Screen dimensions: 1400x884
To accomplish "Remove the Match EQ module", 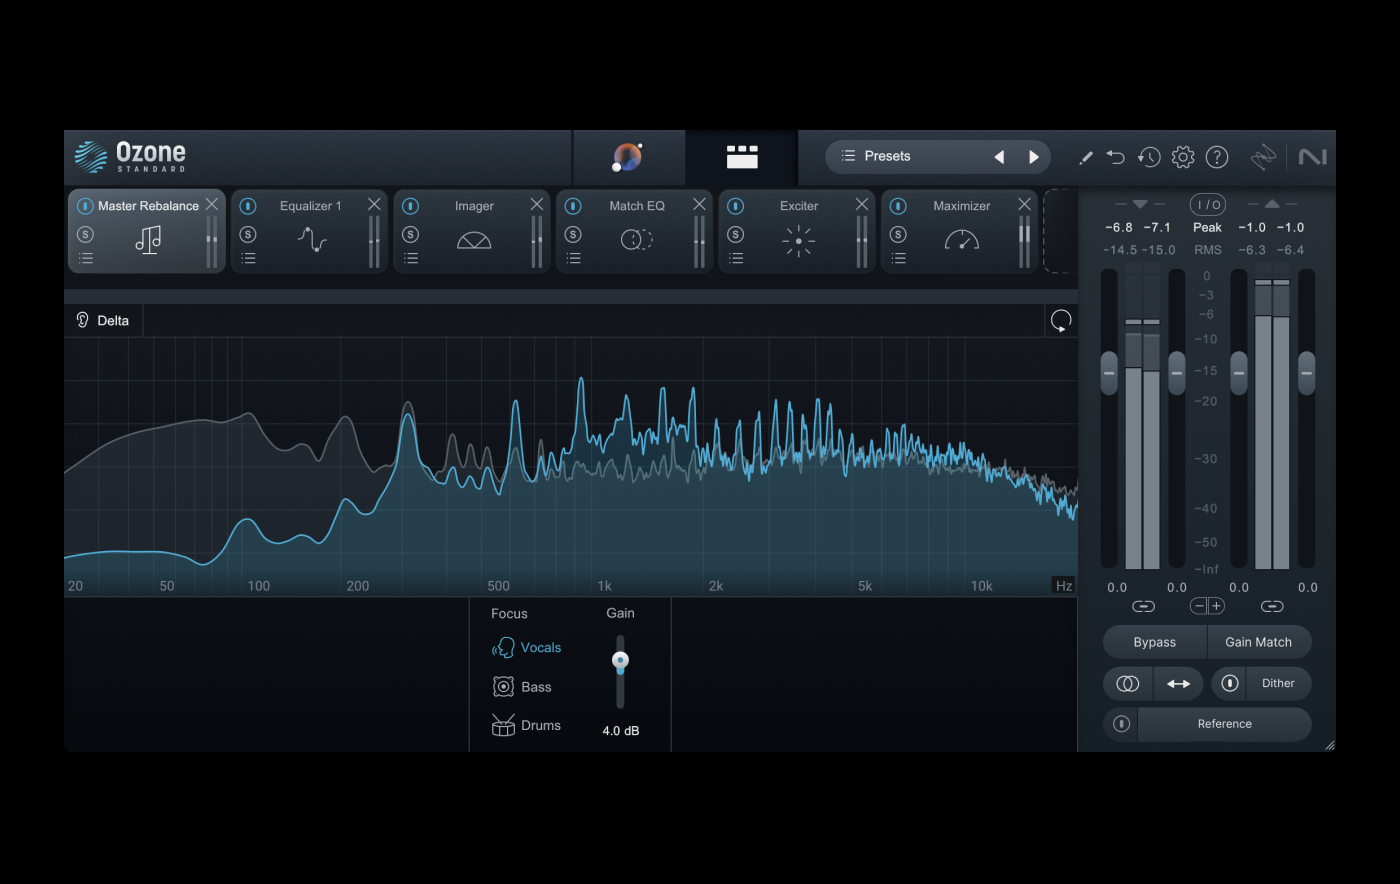I will click(x=699, y=204).
